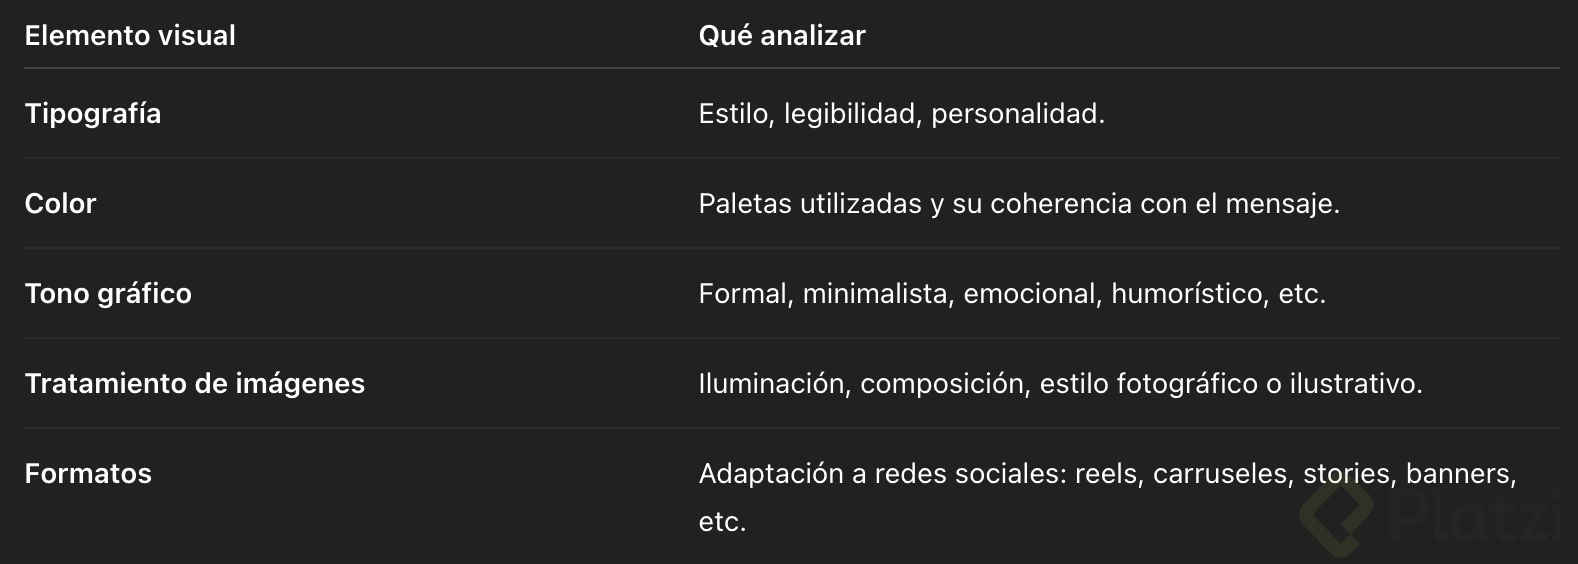Select the "Tono gráfico" row label
1578x564 pixels.
(108, 294)
